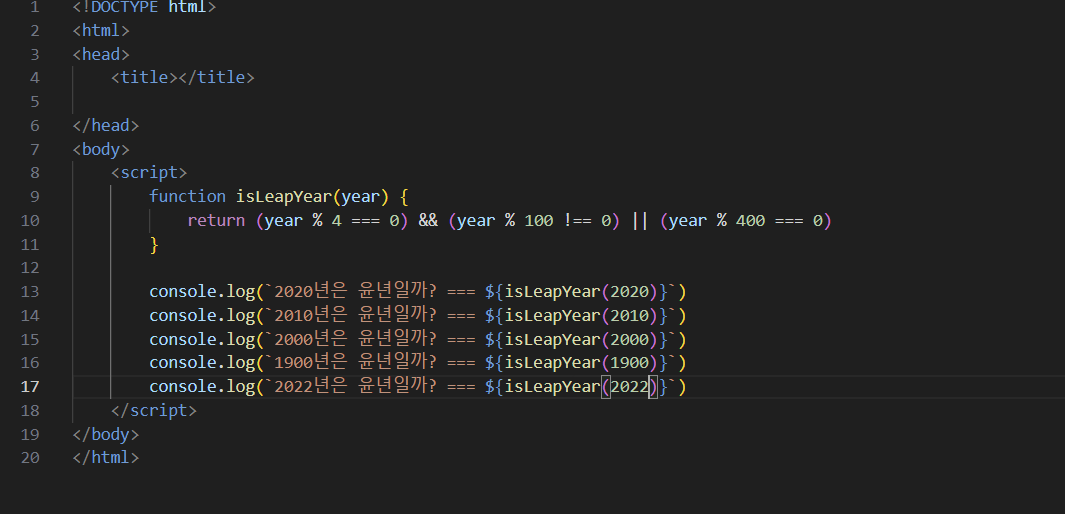This screenshot has width=1065, height=514.
Task: Click the opening <script> tag
Action: click(149, 173)
